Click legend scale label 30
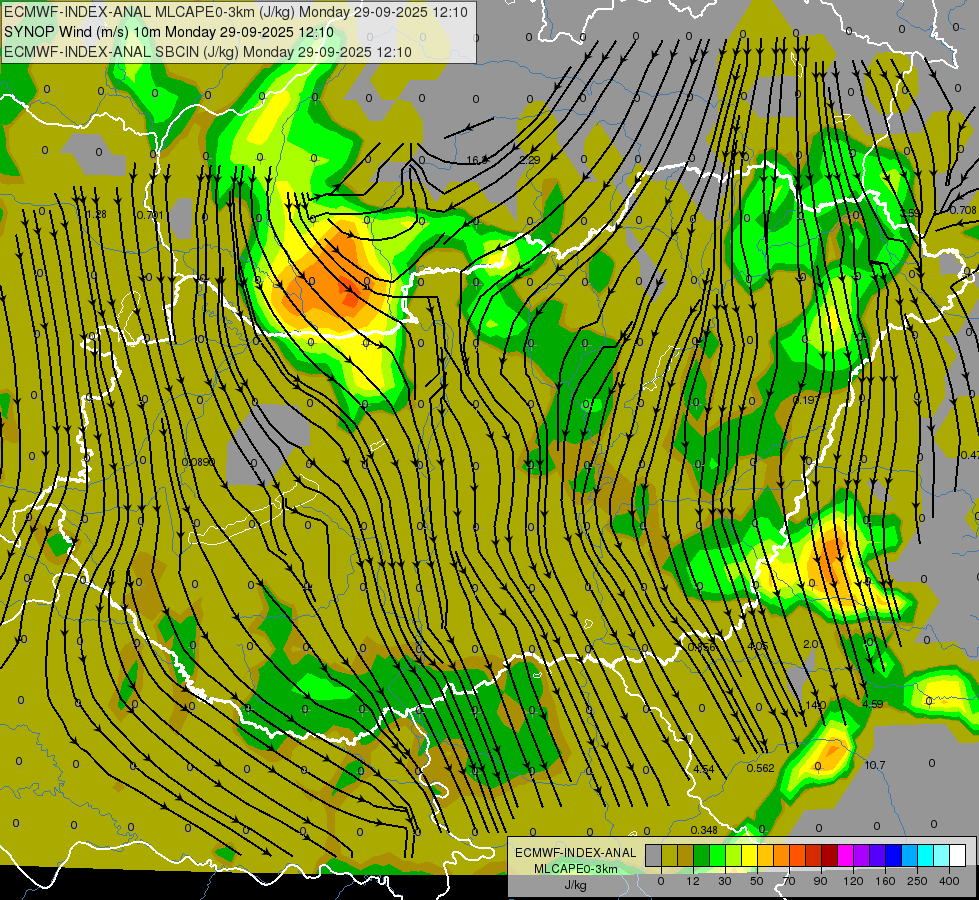Image resolution: width=979 pixels, height=900 pixels. coord(725,881)
